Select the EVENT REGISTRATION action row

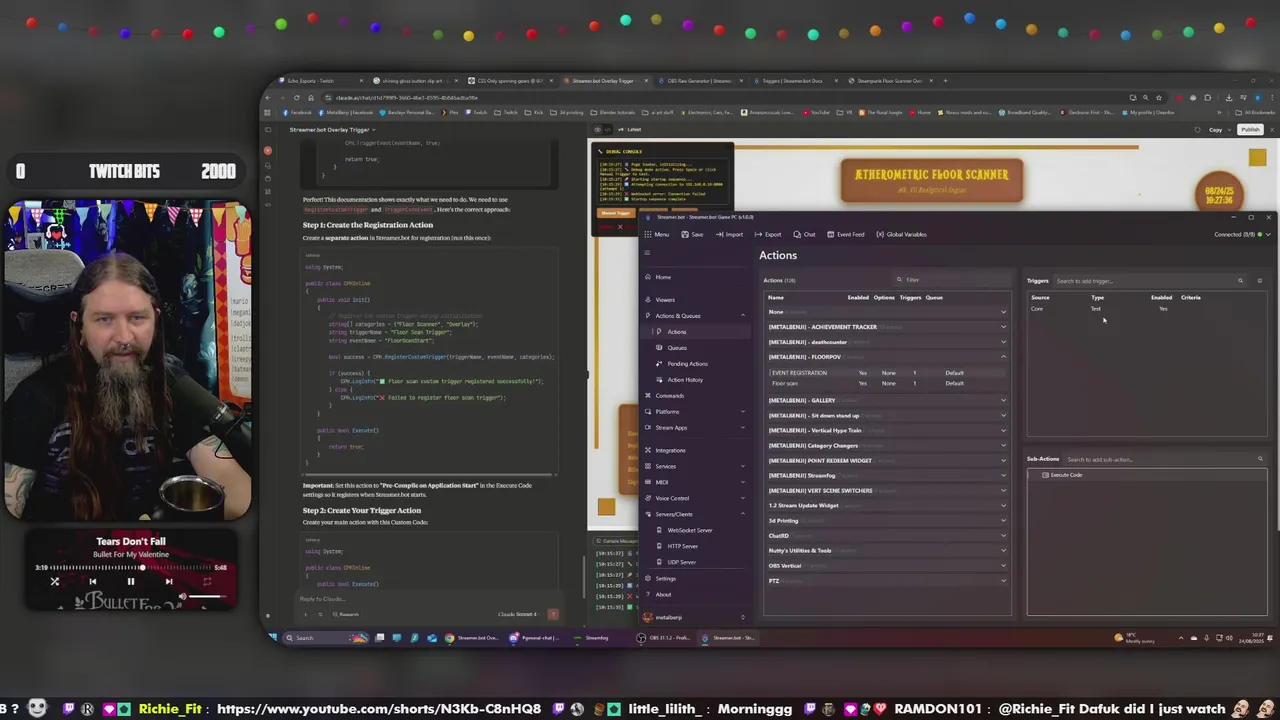click(x=888, y=373)
